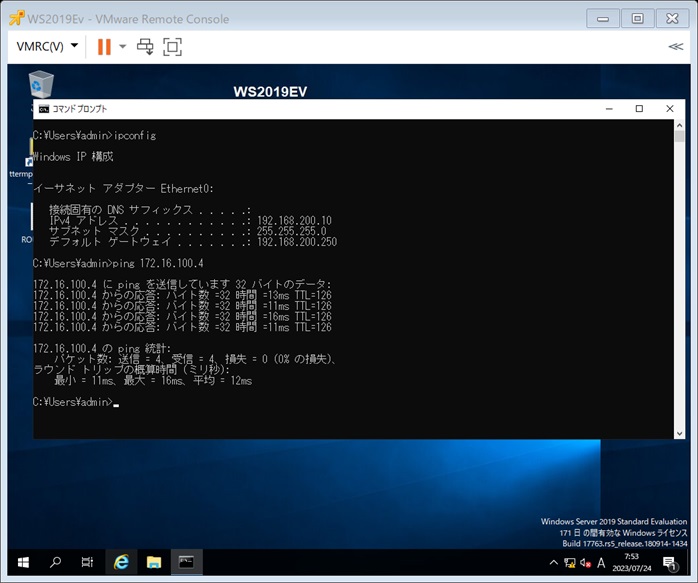Image resolution: width=698 pixels, height=583 pixels.
Task: Select Command Prompt taskbar button
Action: click(x=186, y=562)
